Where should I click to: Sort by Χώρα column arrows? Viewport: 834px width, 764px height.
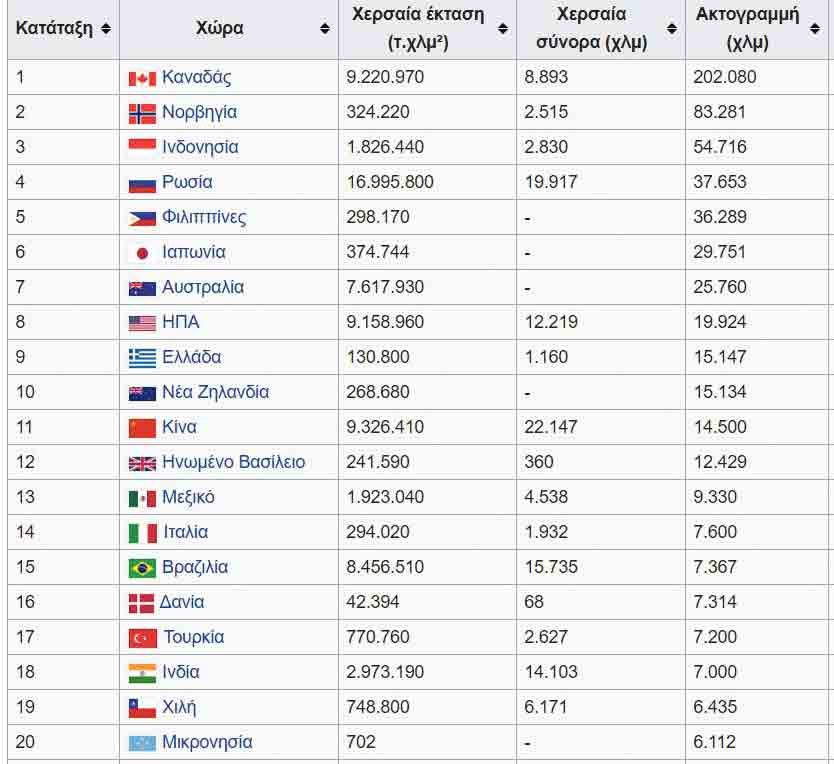coord(325,29)
